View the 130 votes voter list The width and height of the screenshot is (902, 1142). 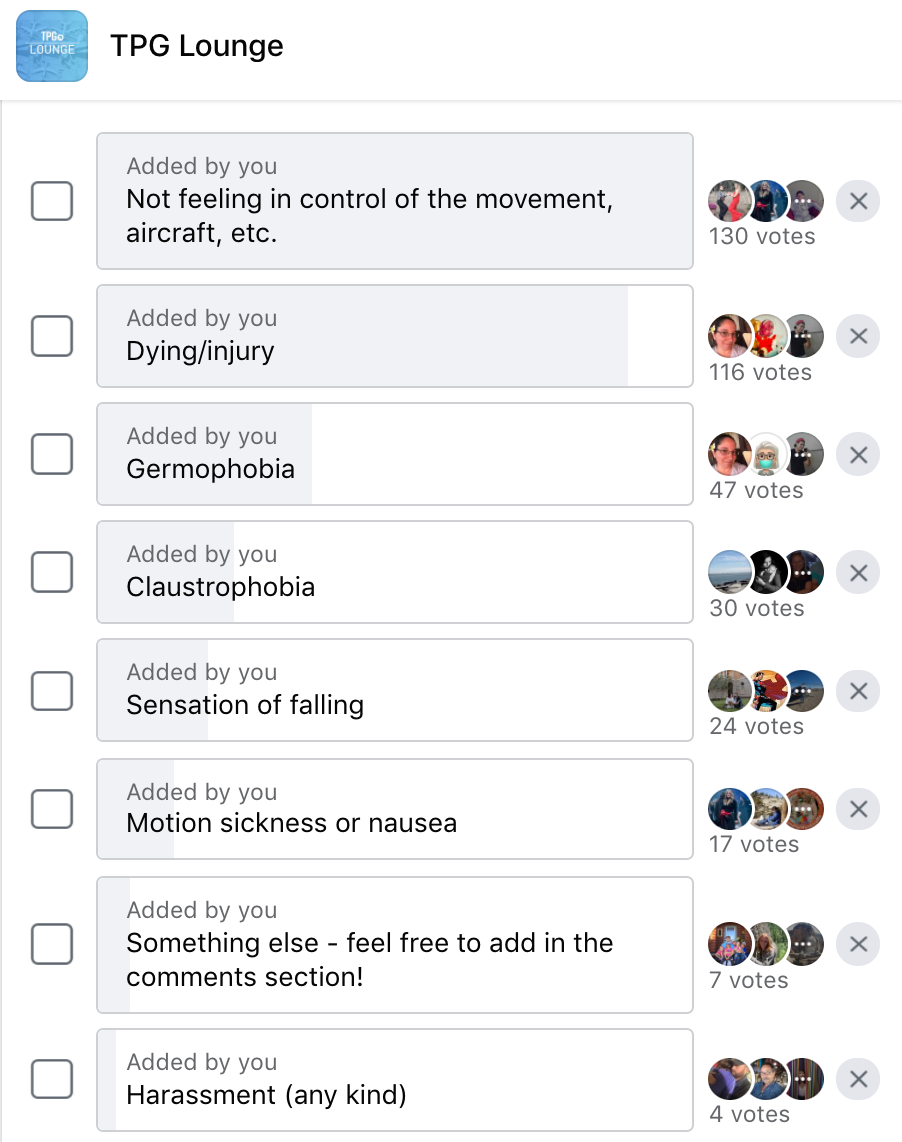tap(762, 237)
